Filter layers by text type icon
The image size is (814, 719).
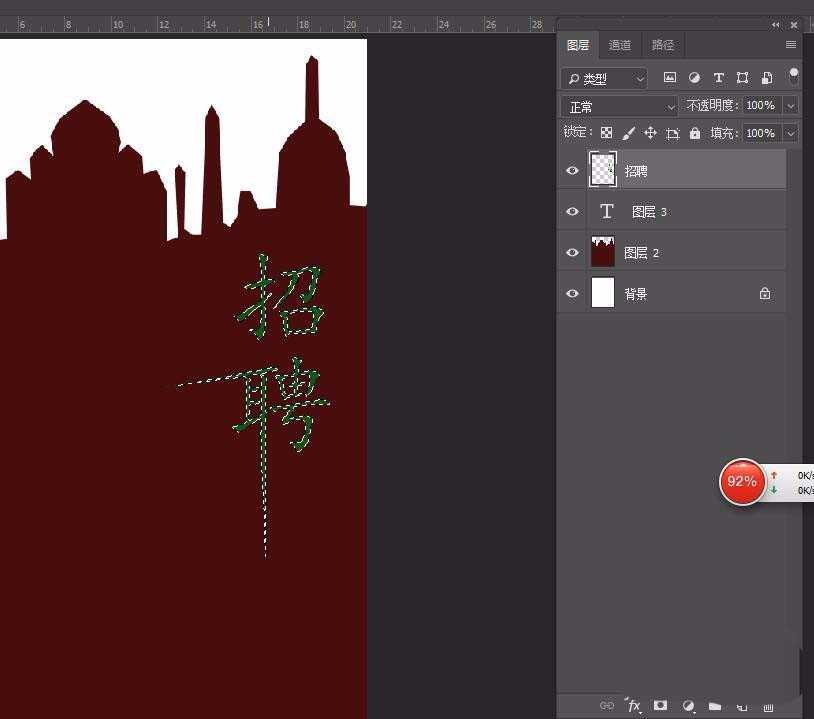(x=718, y=78)
